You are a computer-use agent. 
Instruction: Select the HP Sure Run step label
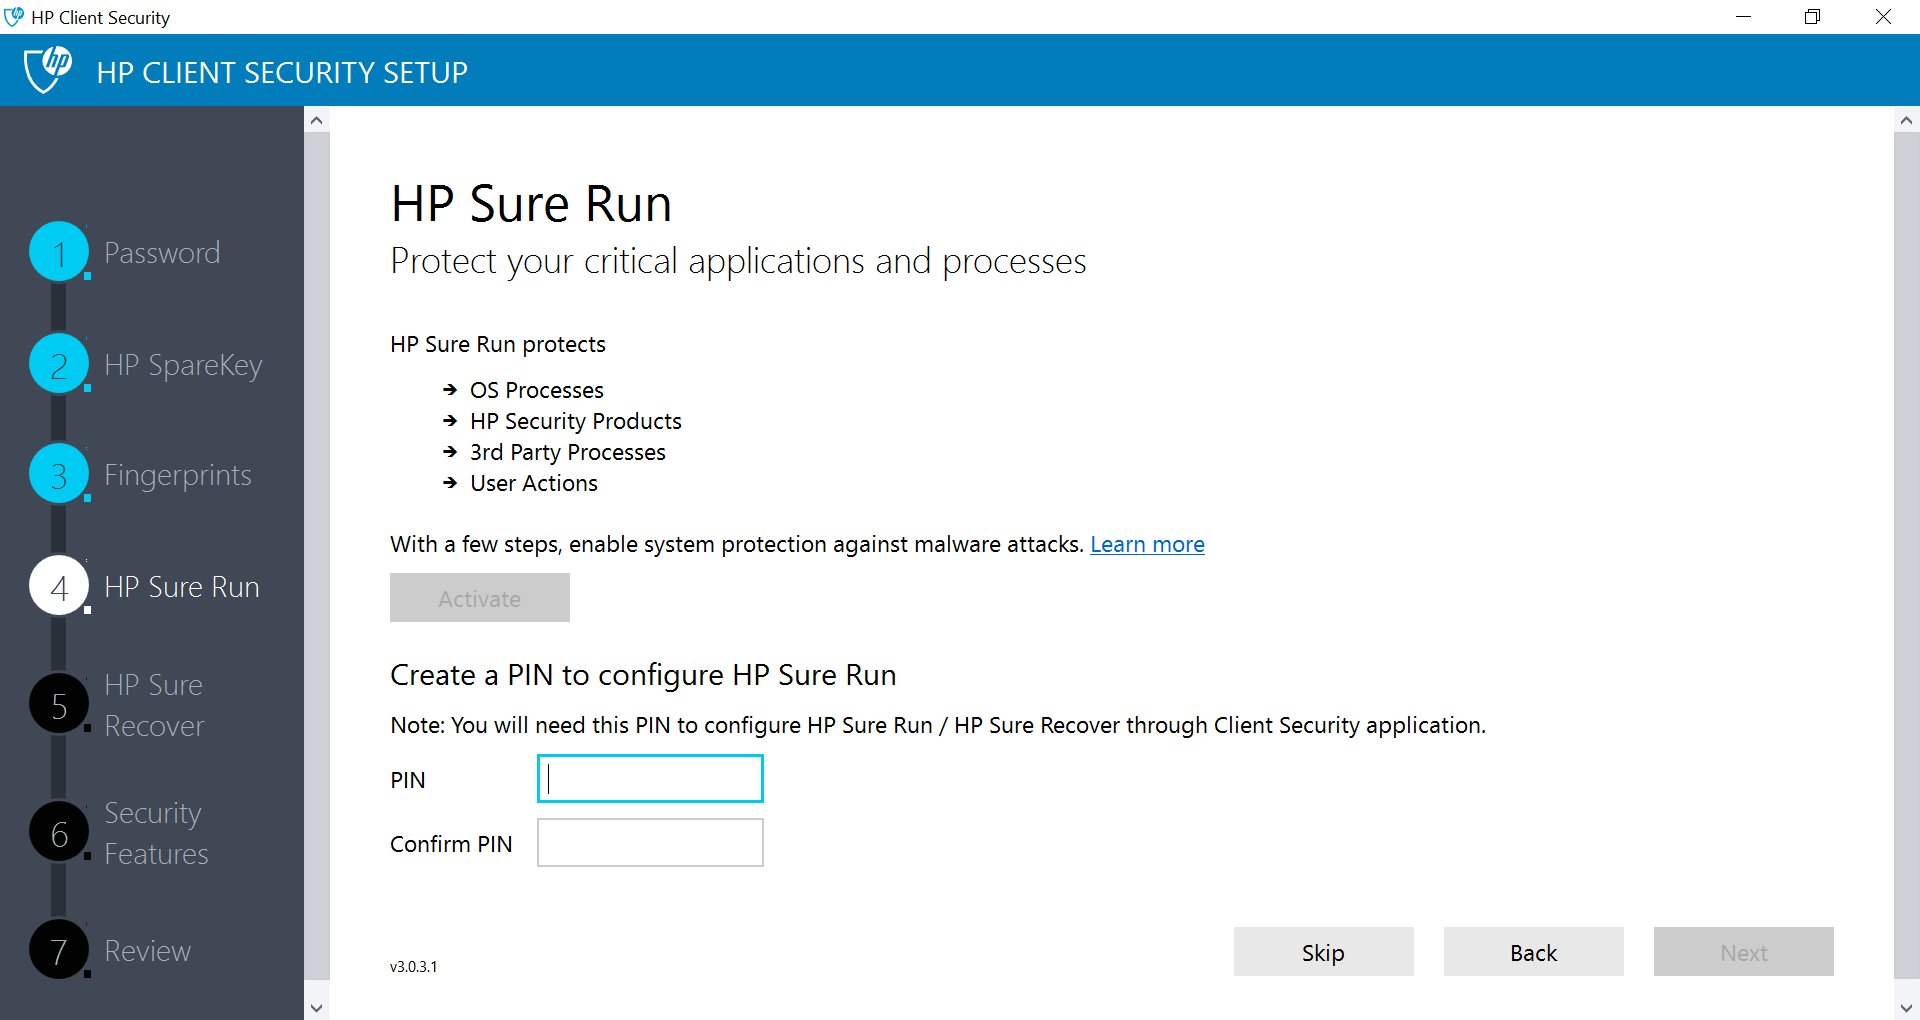[x=182, y=587]
